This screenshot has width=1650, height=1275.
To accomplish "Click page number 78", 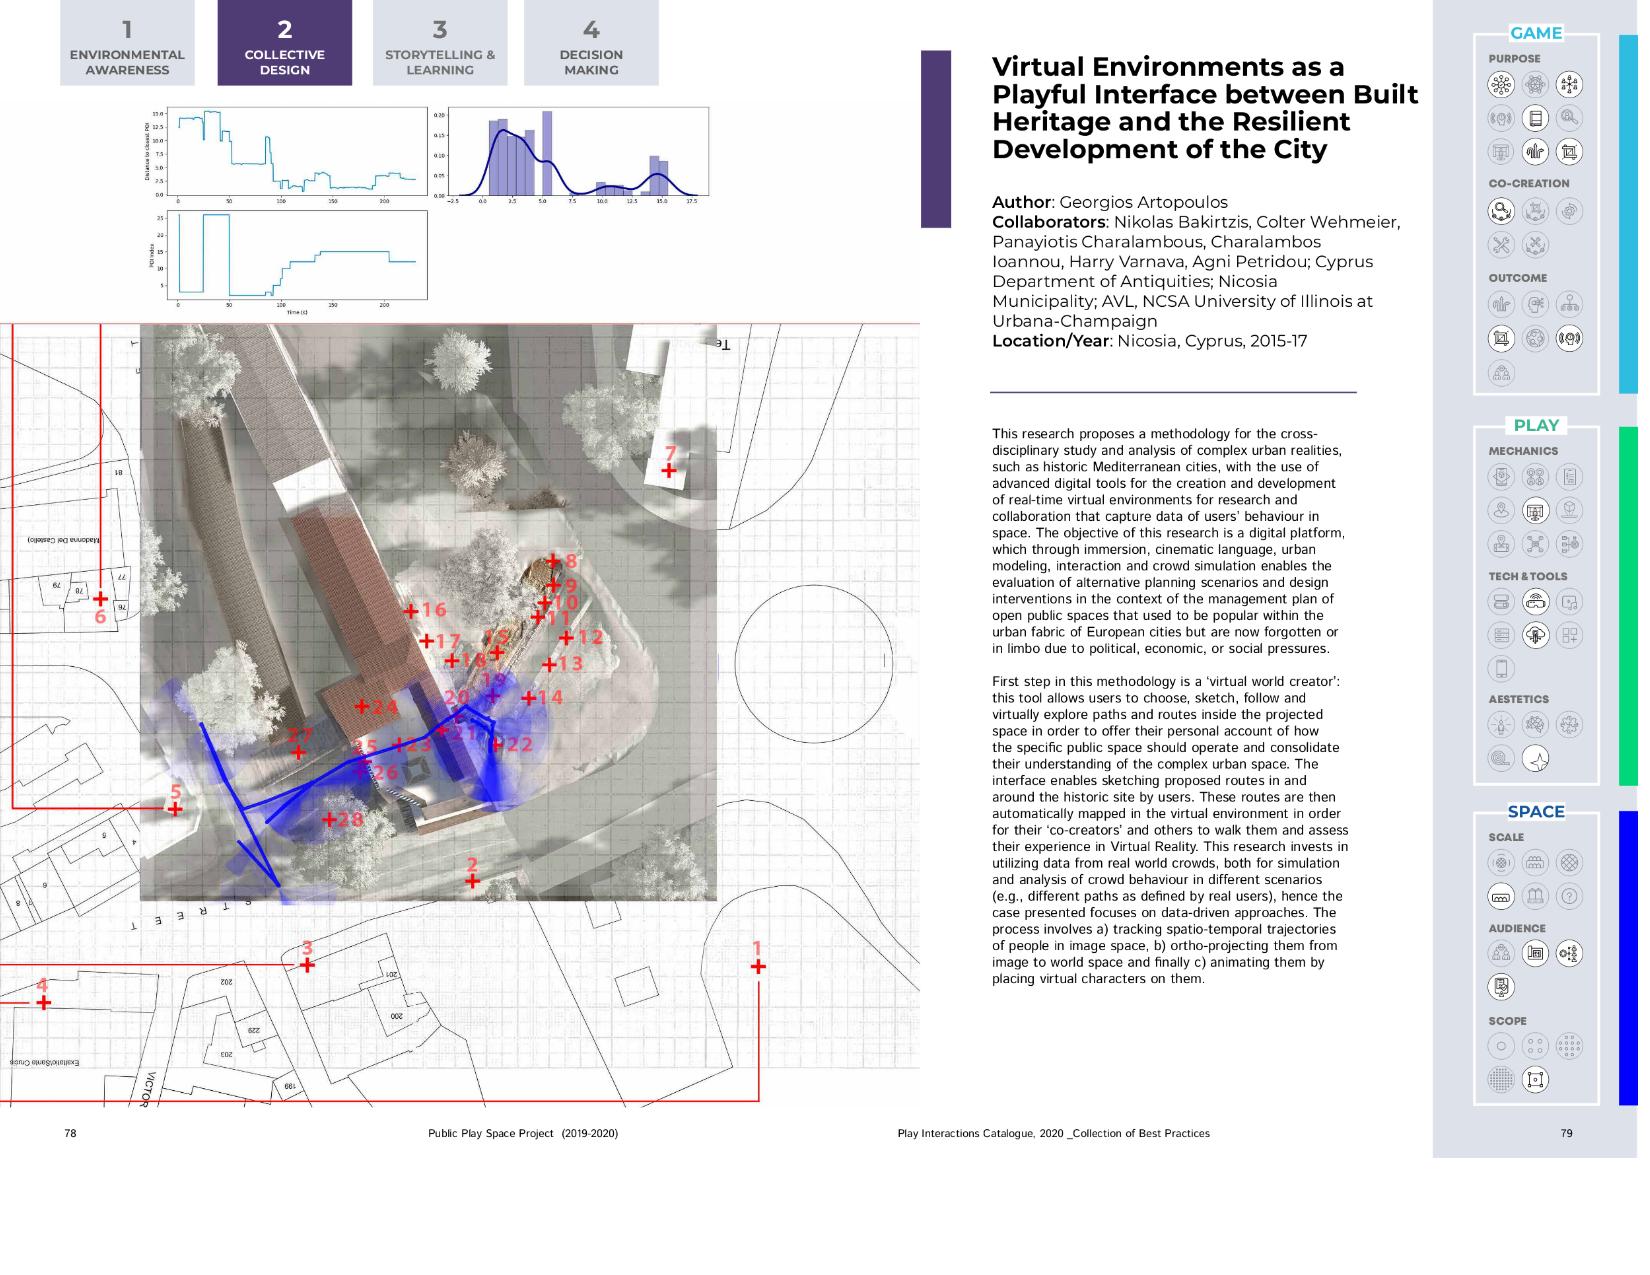I will click(x=70, y=1133).
